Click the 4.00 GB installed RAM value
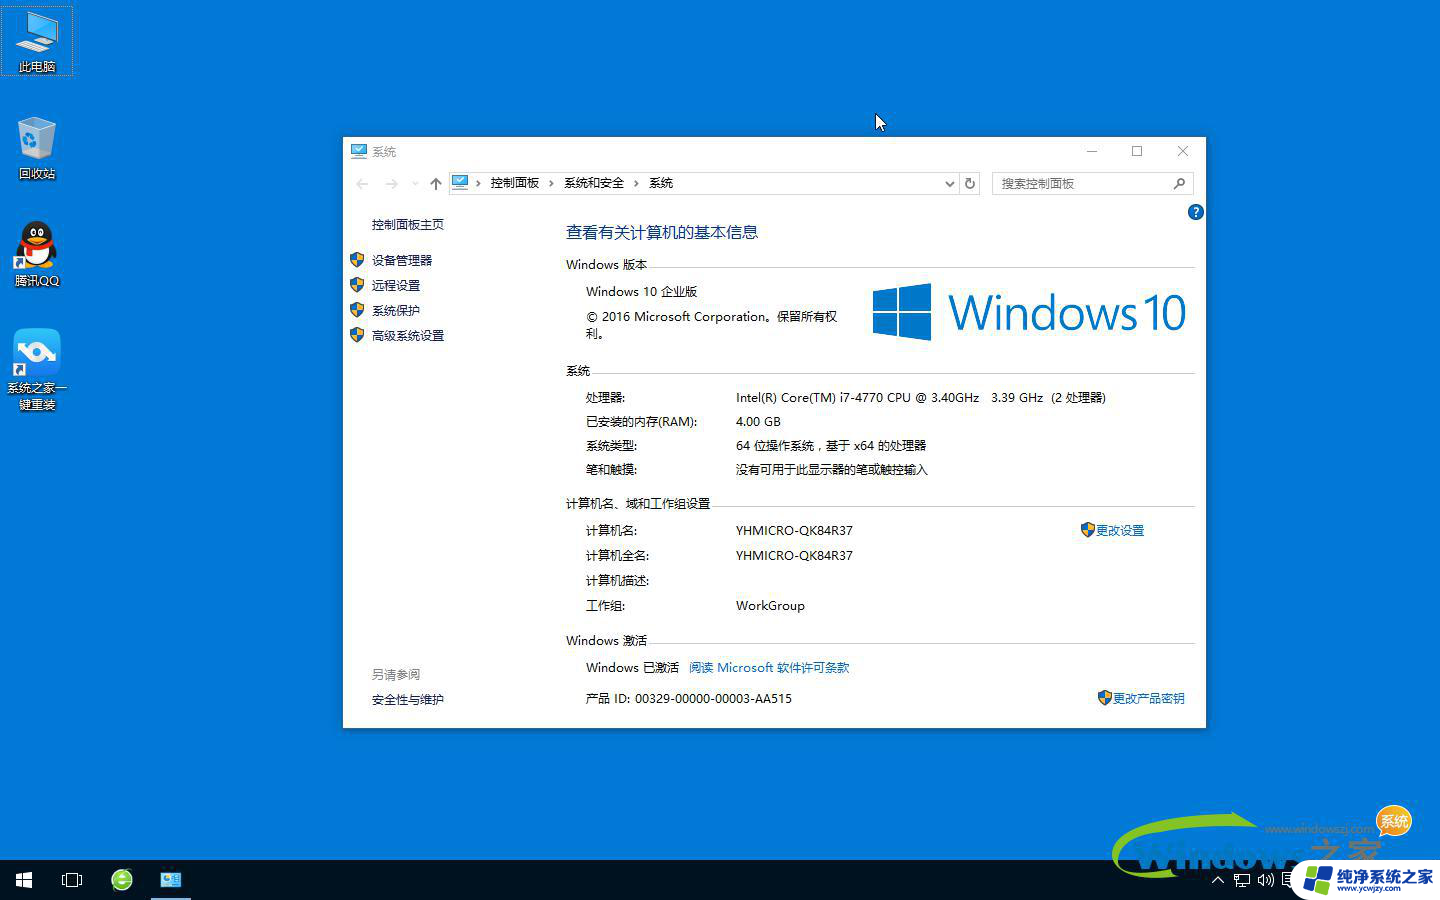Viewport: 1440px width, 900px height. point(758,421)
